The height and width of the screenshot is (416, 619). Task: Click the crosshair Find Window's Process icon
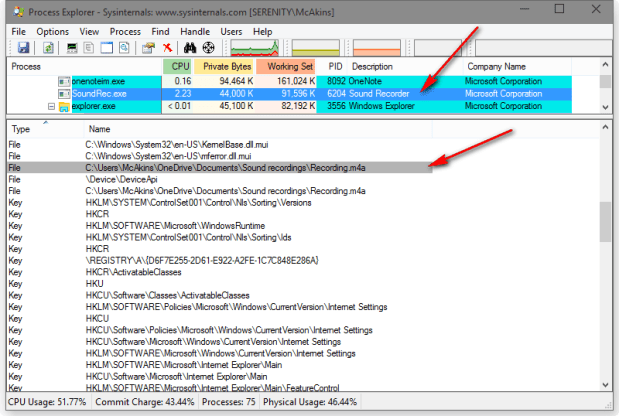click(208, 47)
